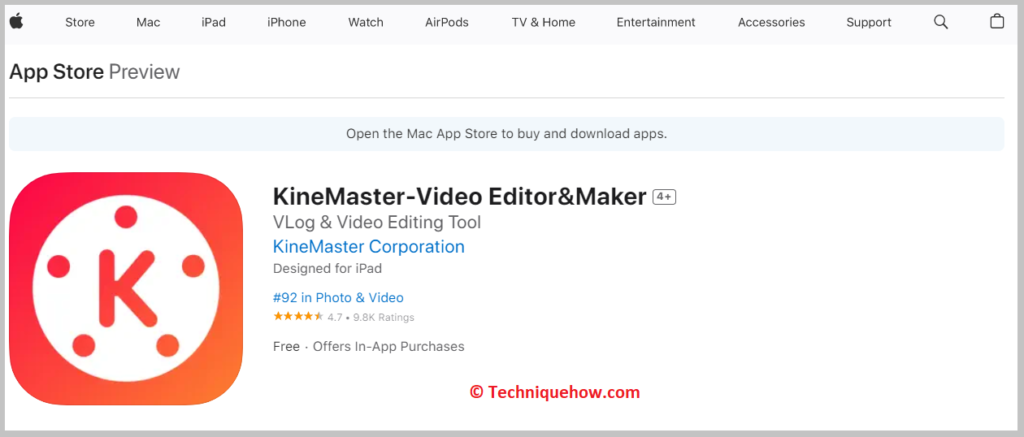Open the Accessories menu item

[x=771, y=22]
